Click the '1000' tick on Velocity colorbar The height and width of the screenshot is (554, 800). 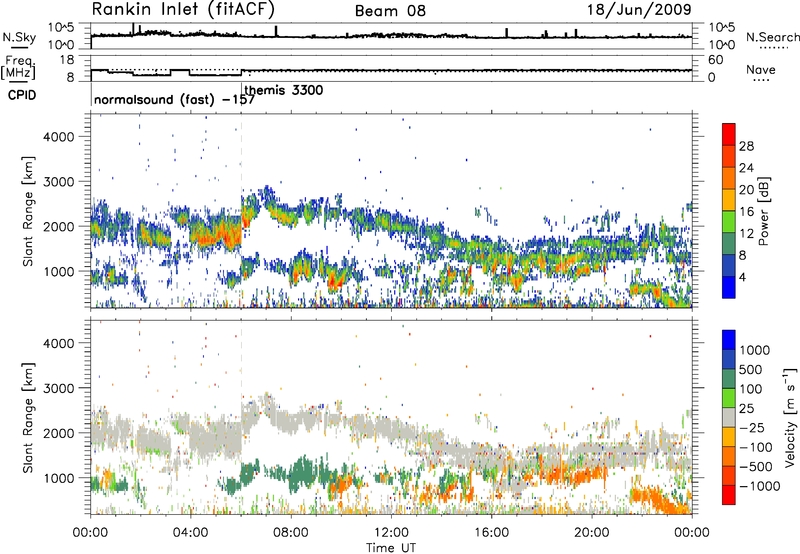click(754, 350)
